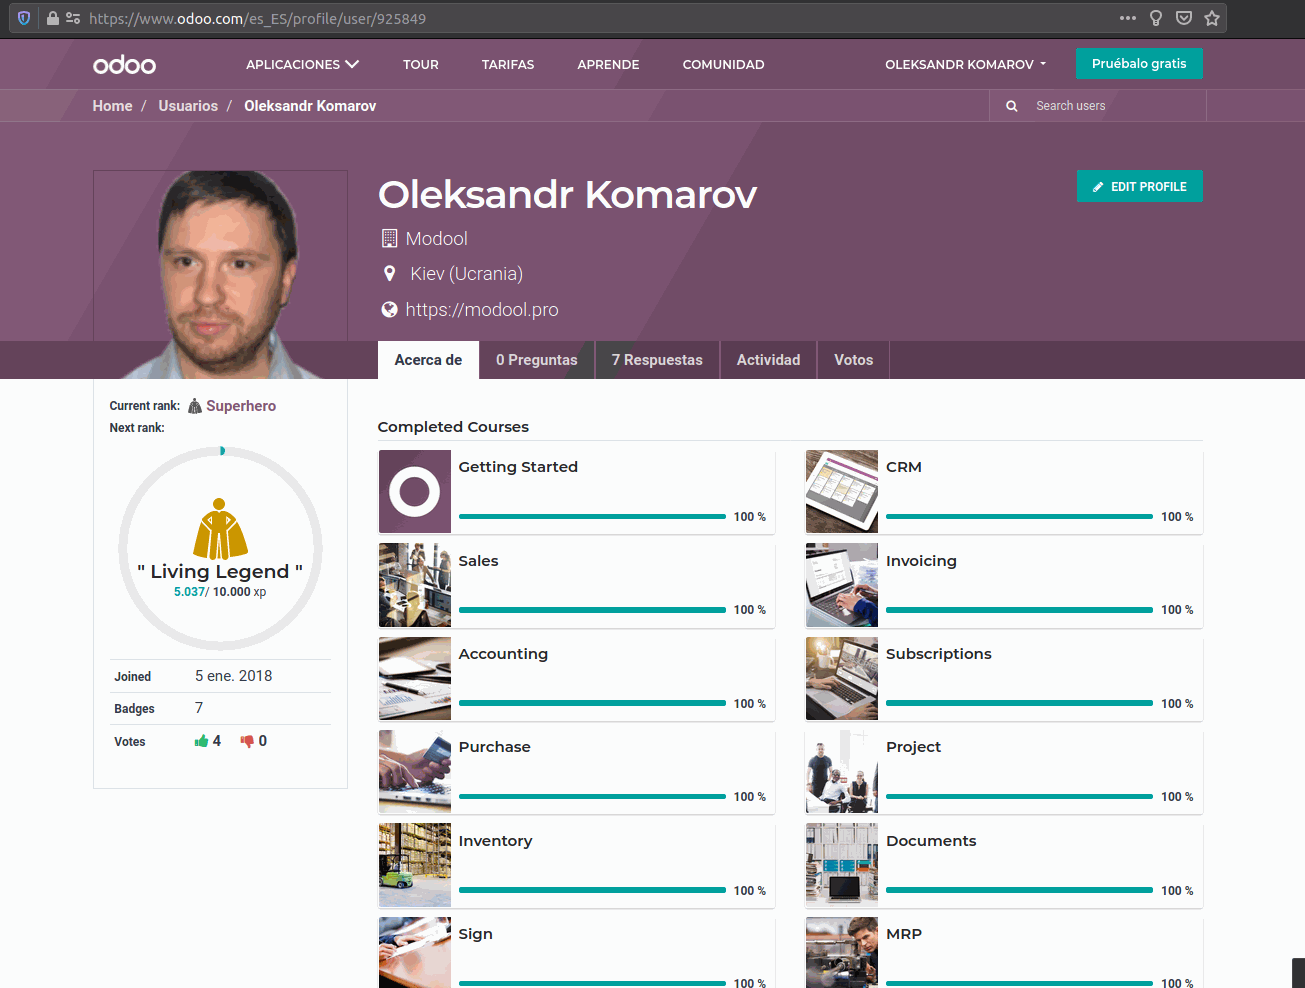Open the Invoicing course thumbnail
1305x988 pixels.
point(842,585)
